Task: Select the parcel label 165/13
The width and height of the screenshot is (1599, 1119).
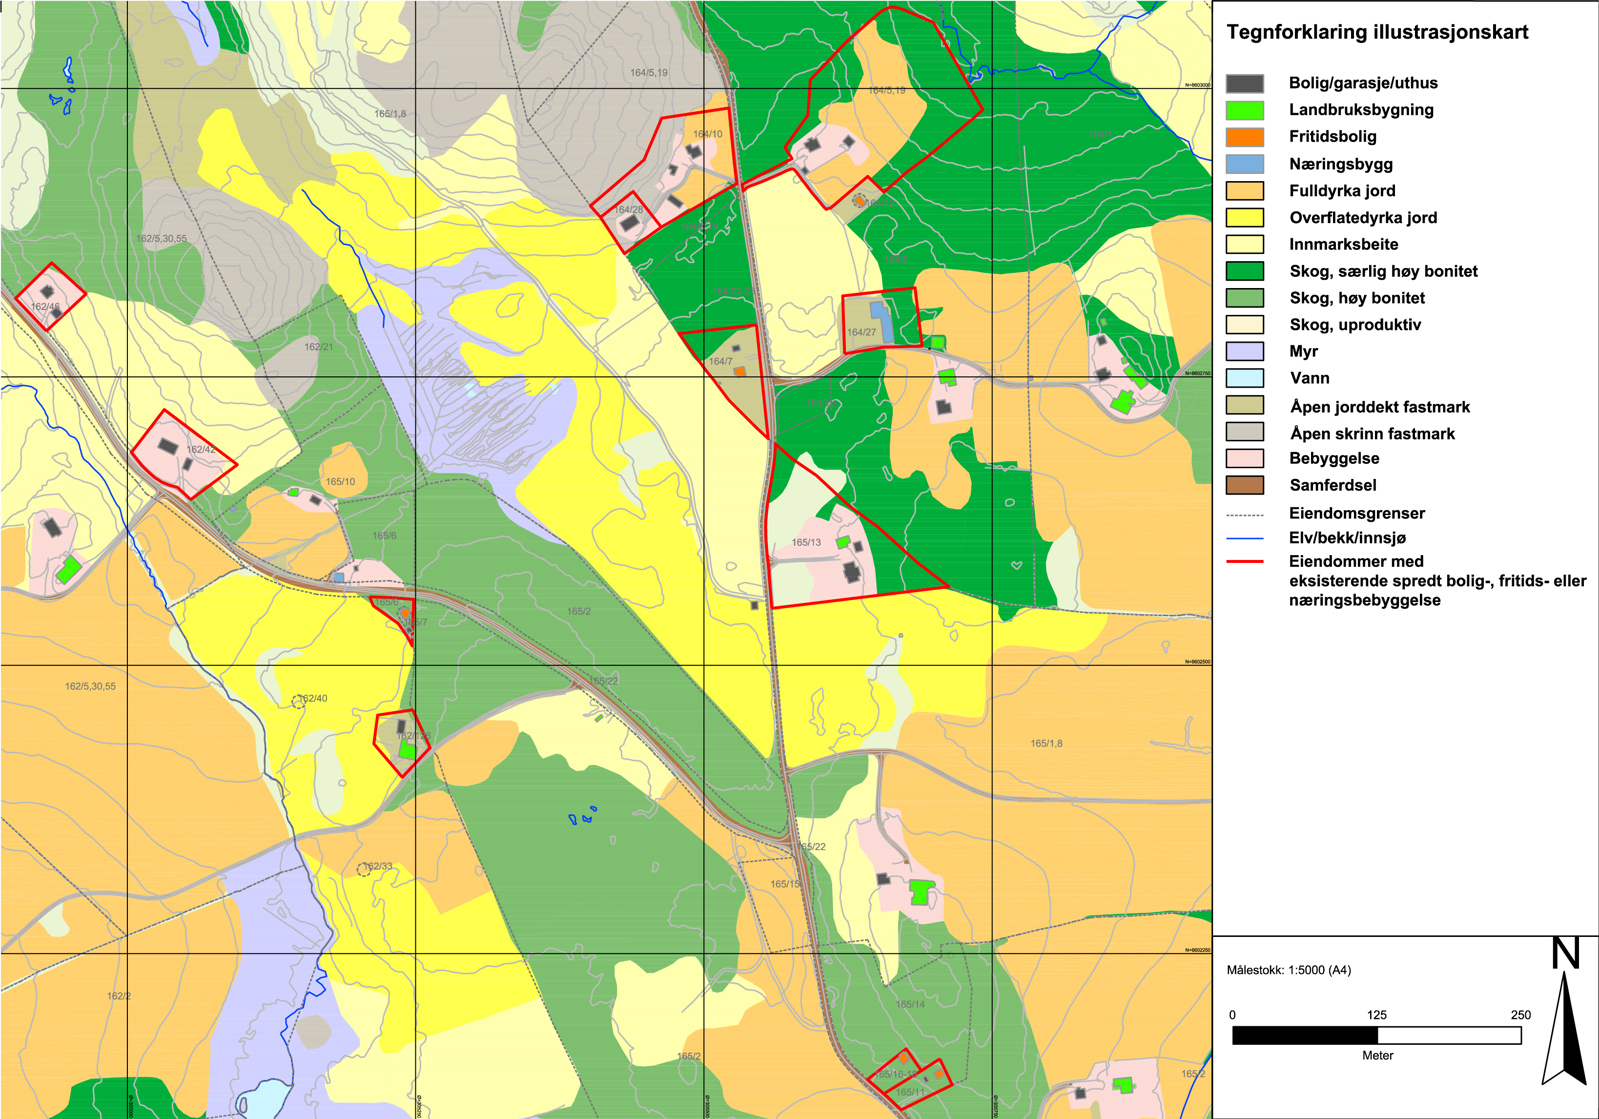Action: [806, 543]
